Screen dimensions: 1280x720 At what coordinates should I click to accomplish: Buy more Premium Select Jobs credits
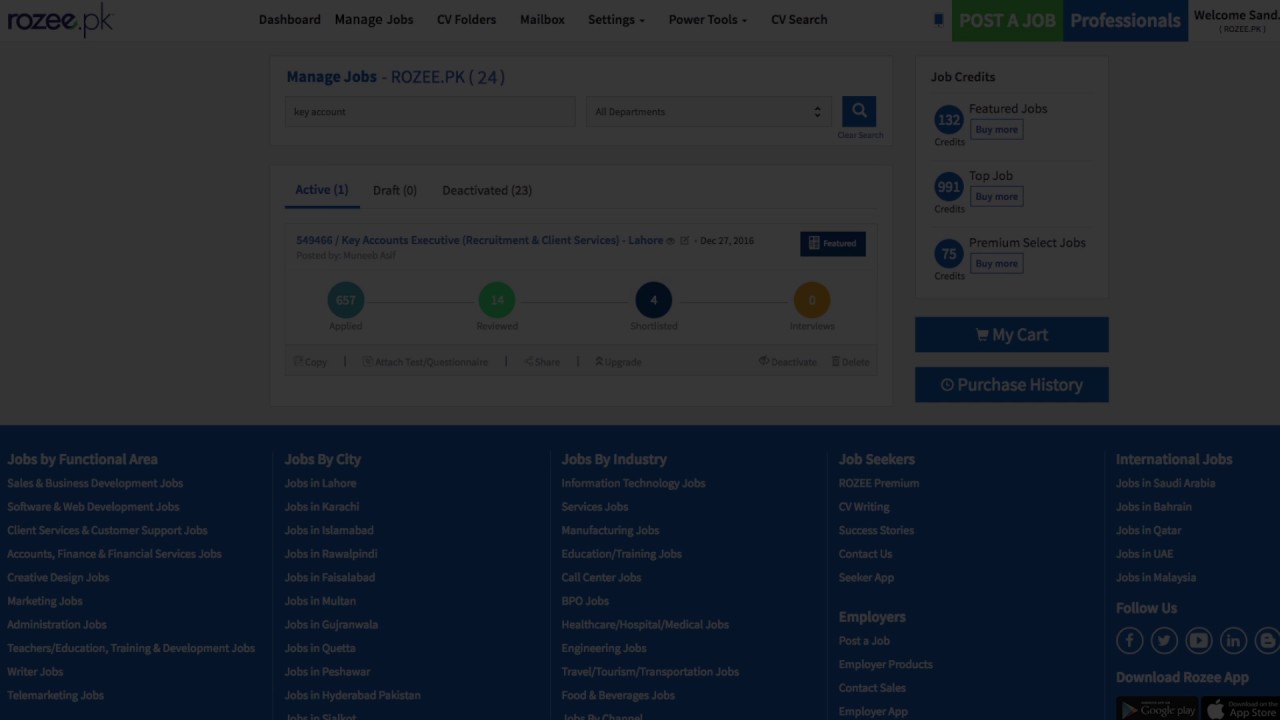click(x=996, y=264)
